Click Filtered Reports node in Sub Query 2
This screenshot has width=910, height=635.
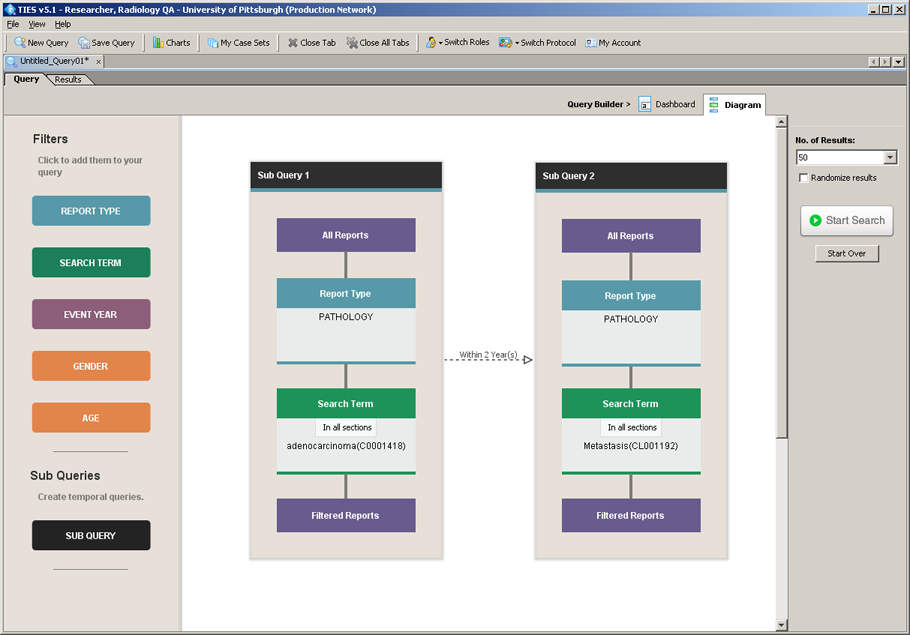[631, 515]
